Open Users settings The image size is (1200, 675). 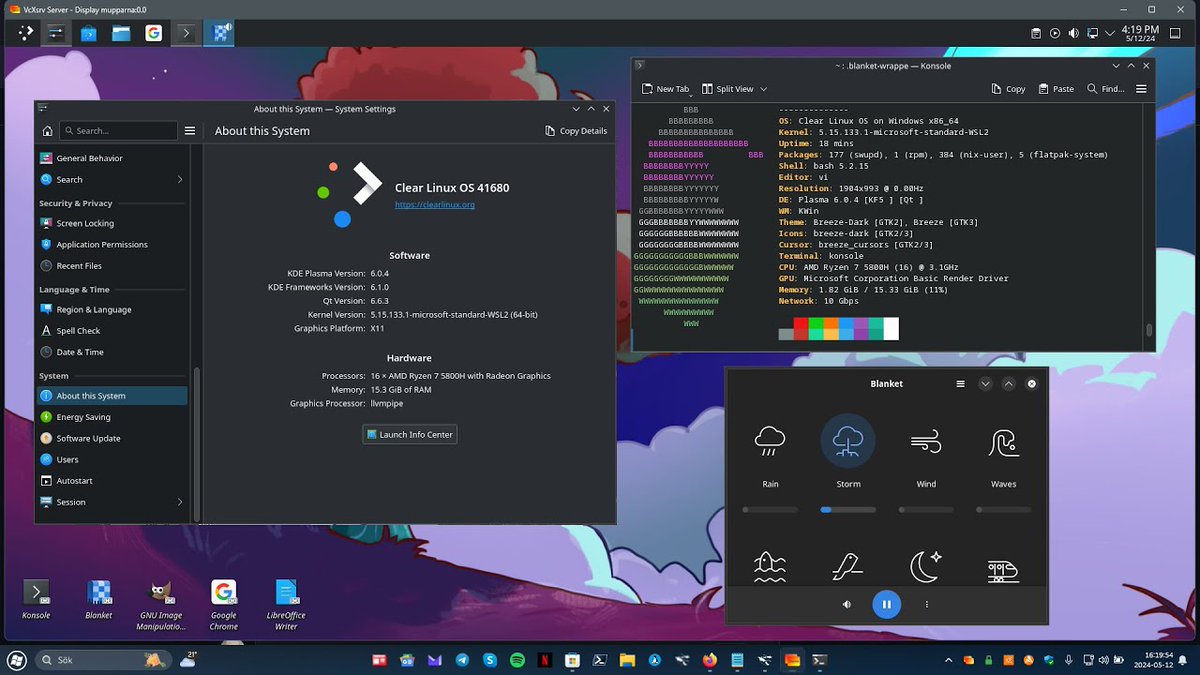tap(112, 460)
